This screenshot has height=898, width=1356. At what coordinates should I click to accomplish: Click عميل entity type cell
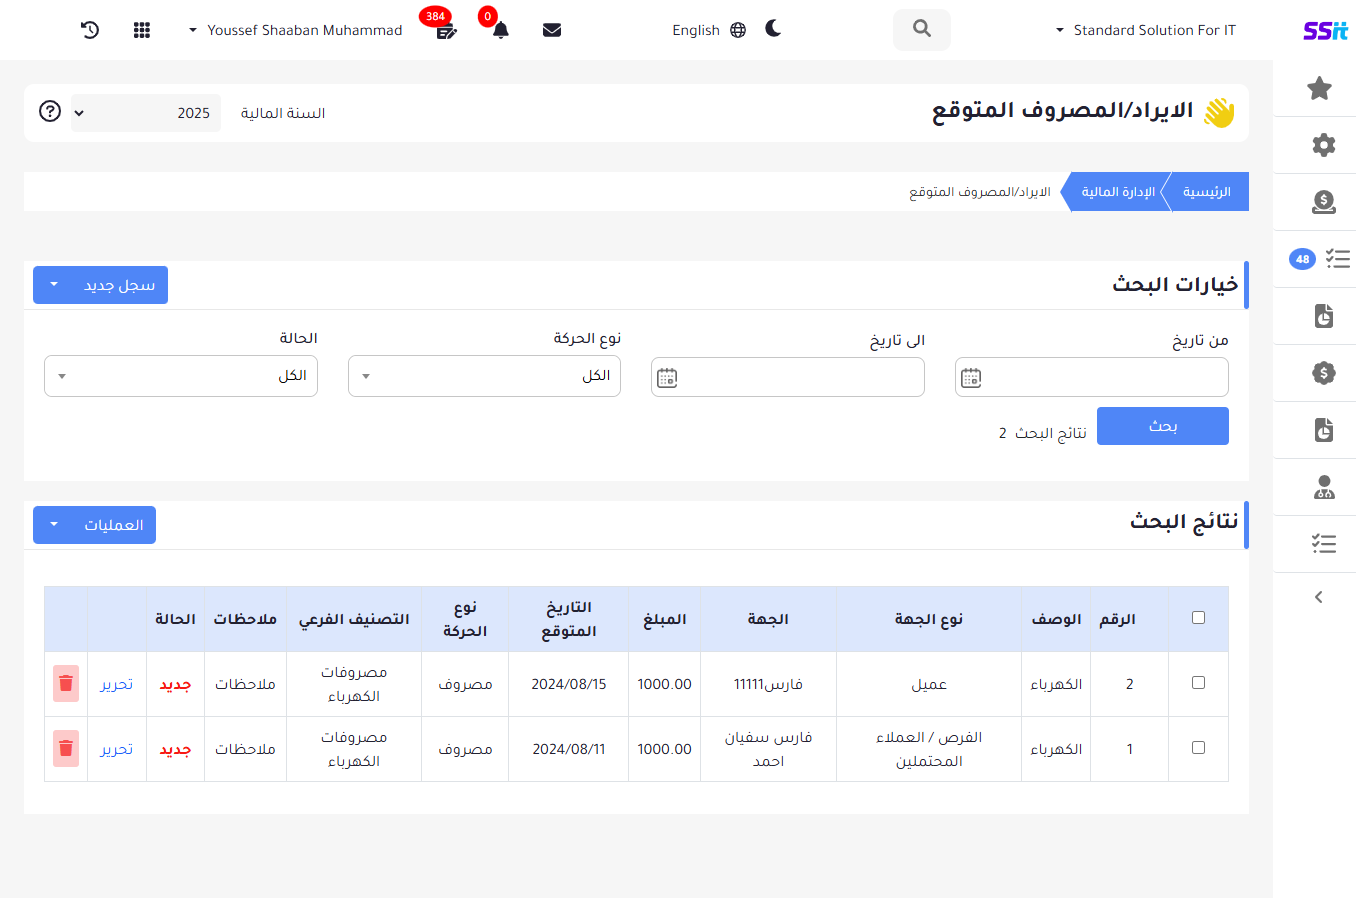click(929, 684)
